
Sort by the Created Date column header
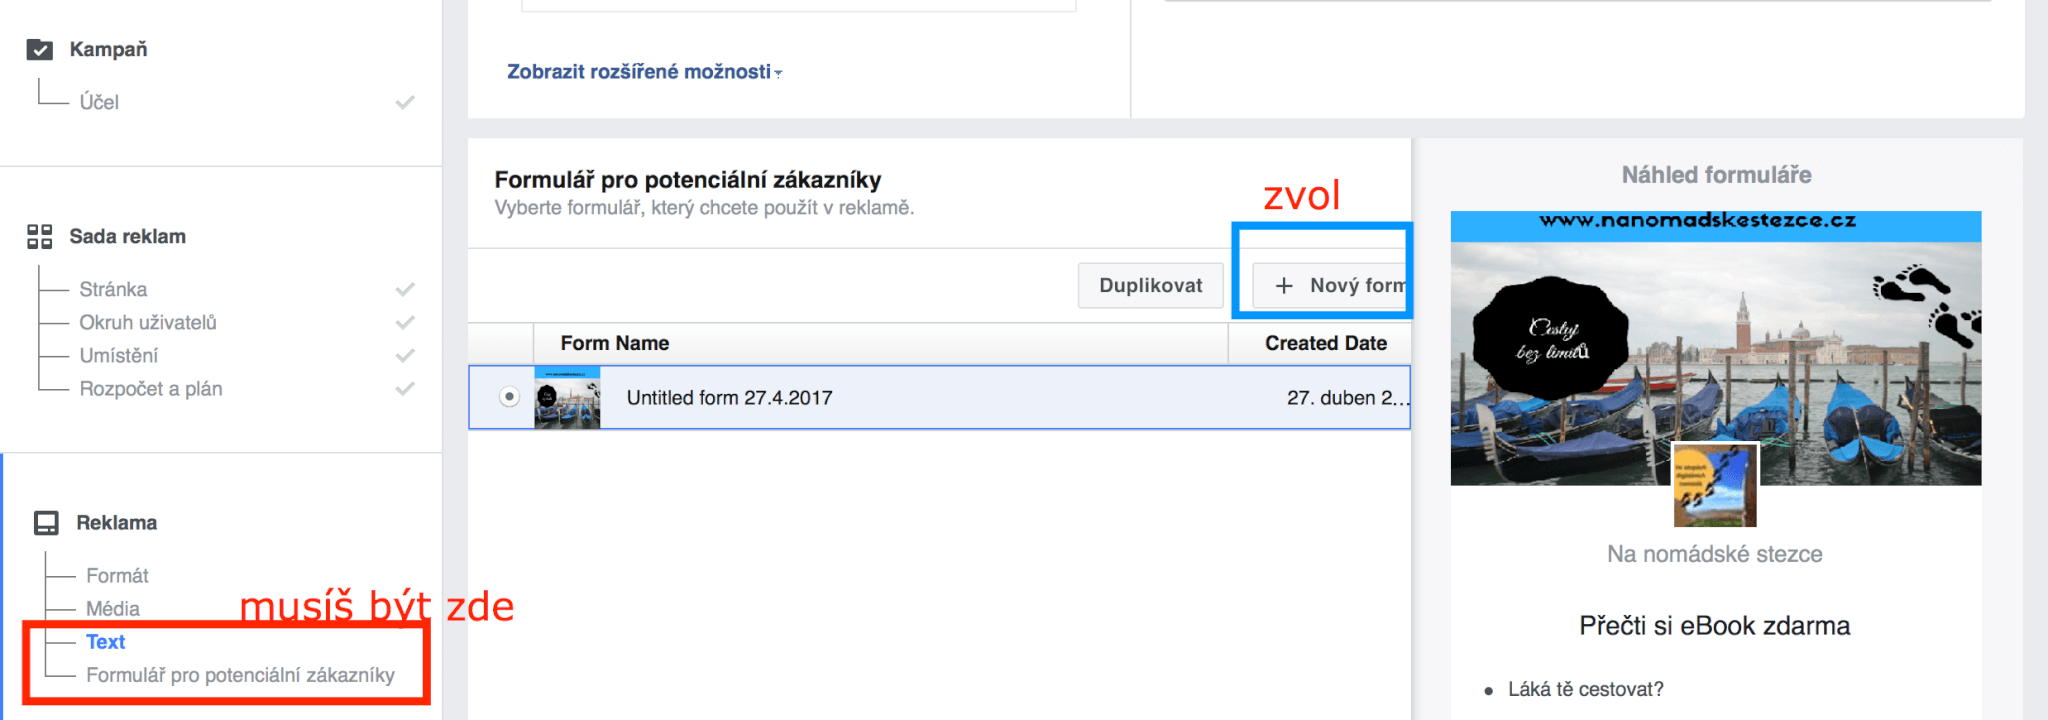1325,343
